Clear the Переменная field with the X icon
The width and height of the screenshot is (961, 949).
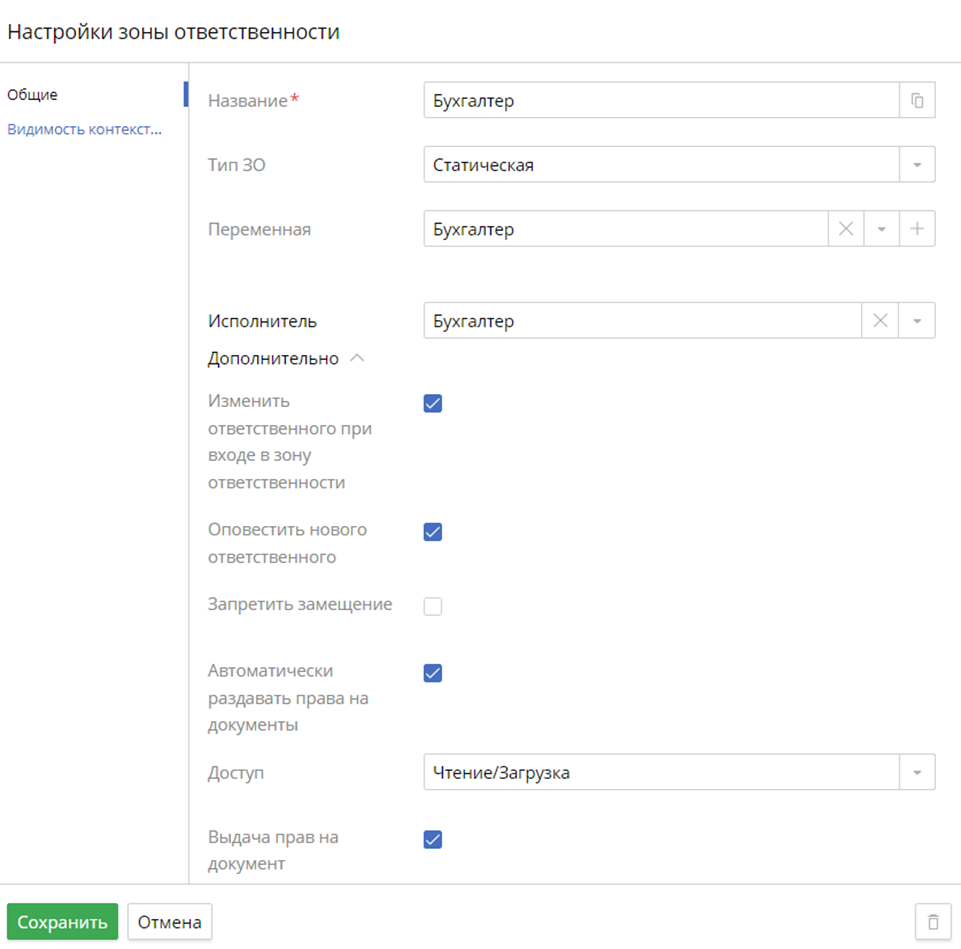pos(846,229)
